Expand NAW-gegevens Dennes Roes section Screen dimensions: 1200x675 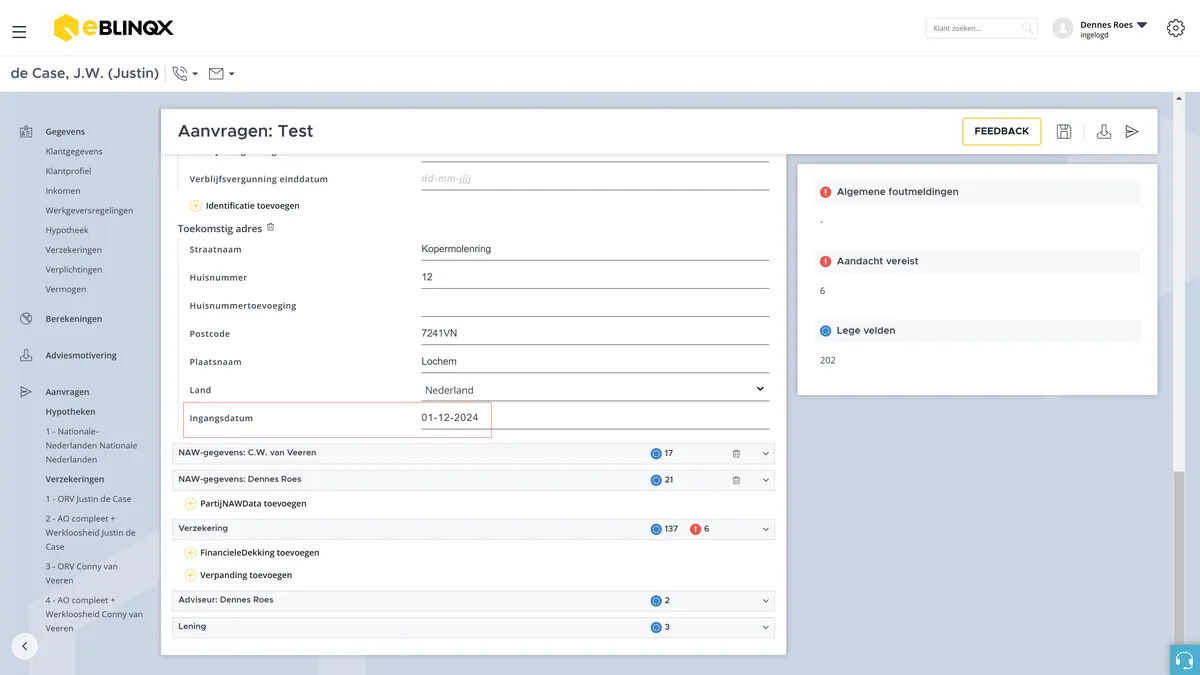(x=766, y=481)
